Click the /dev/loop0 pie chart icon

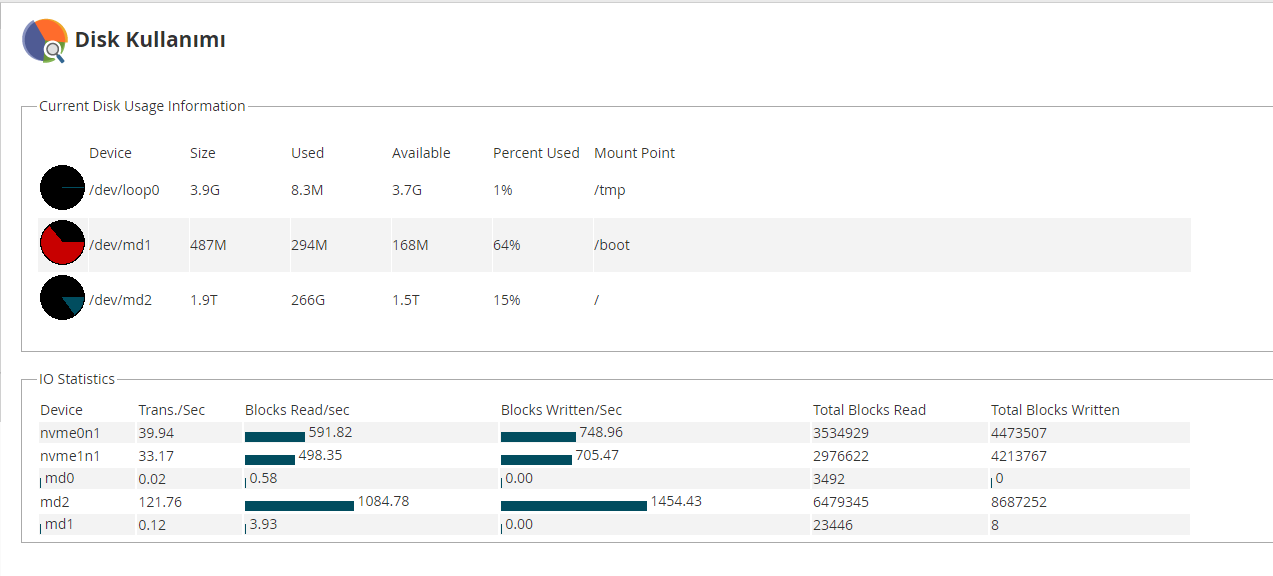[62, 188]
